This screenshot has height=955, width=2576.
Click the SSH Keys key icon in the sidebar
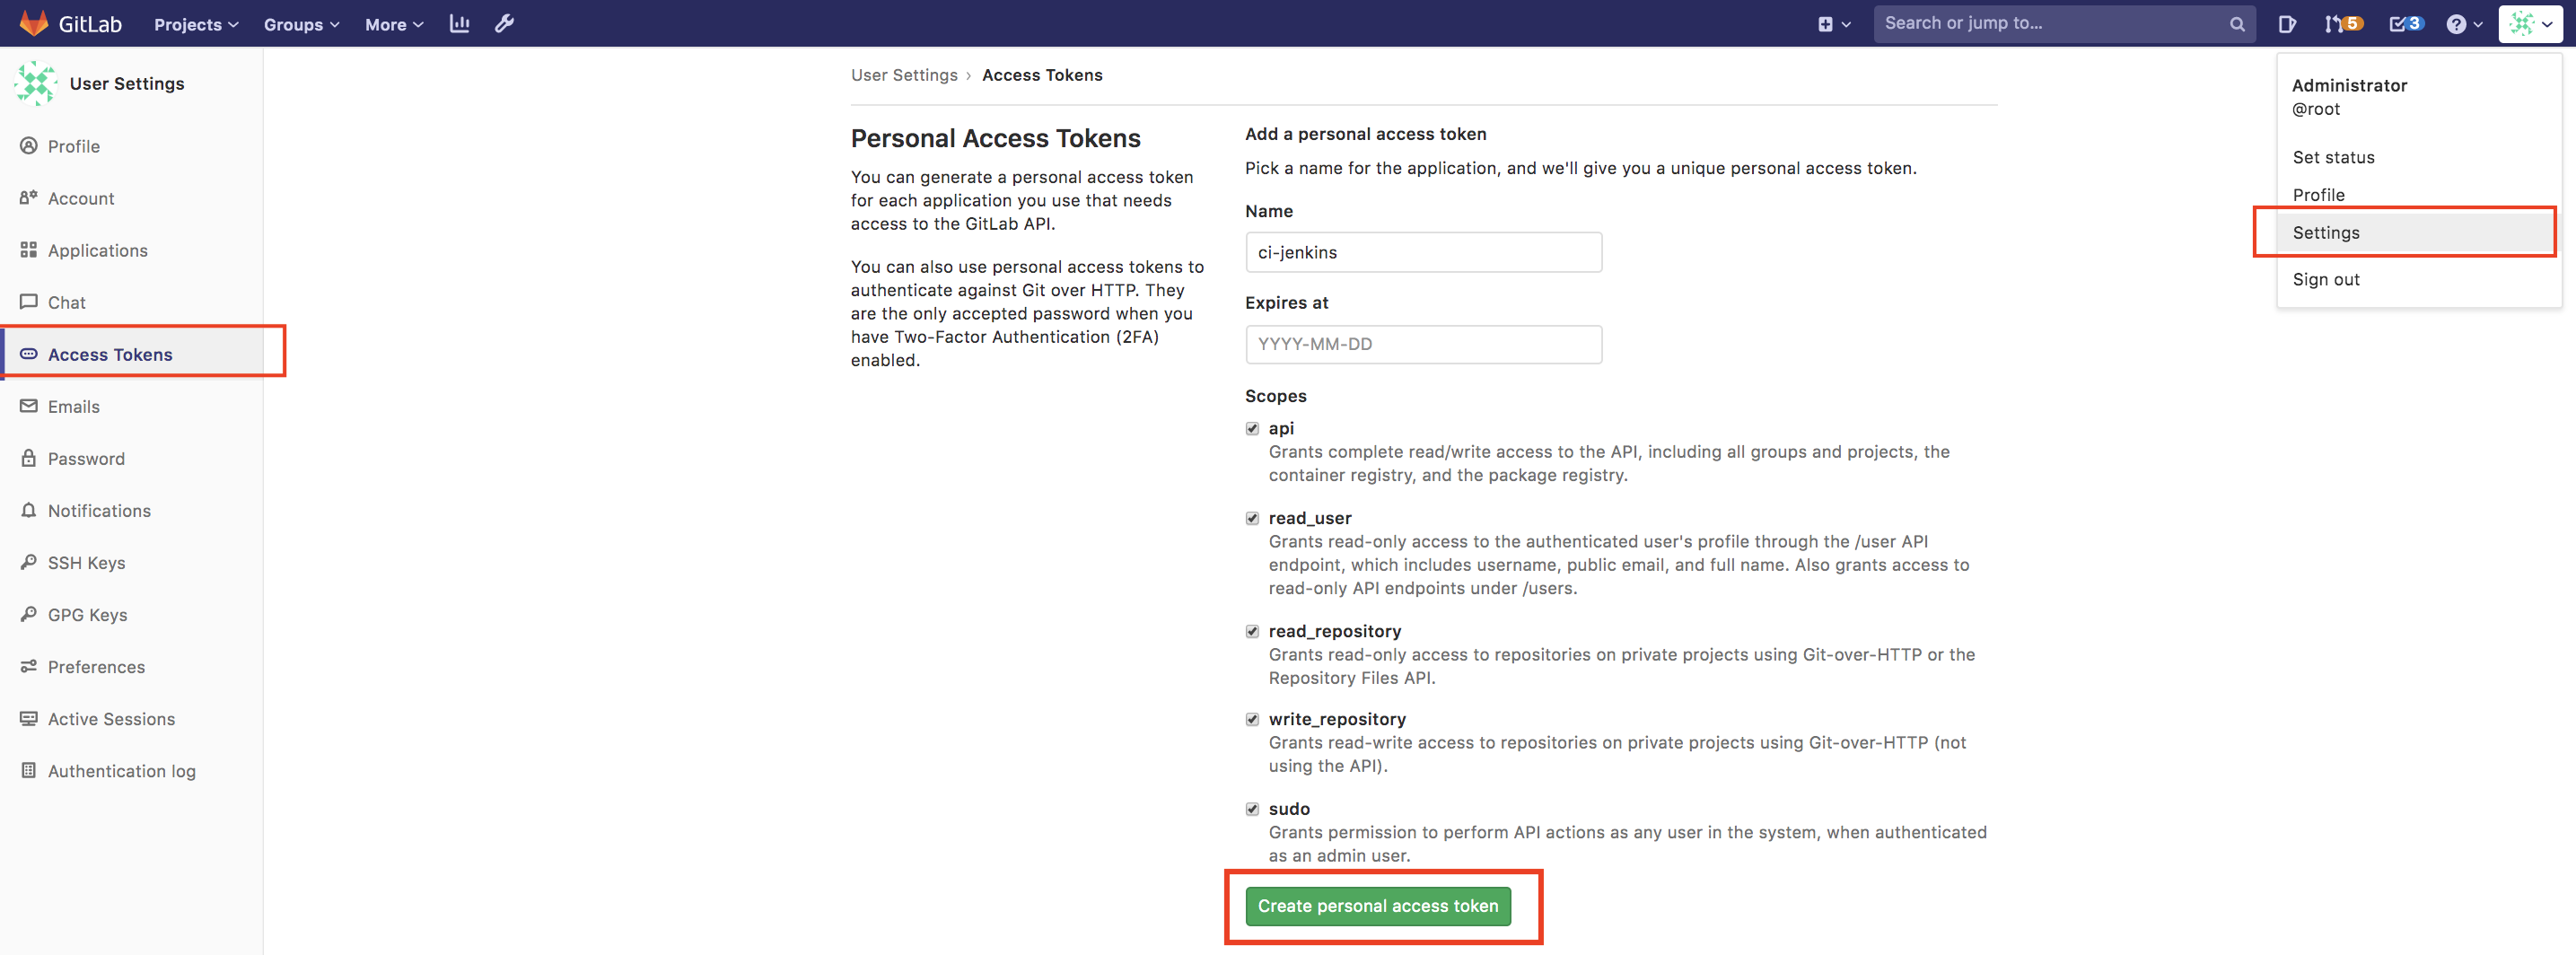[29, 562]
